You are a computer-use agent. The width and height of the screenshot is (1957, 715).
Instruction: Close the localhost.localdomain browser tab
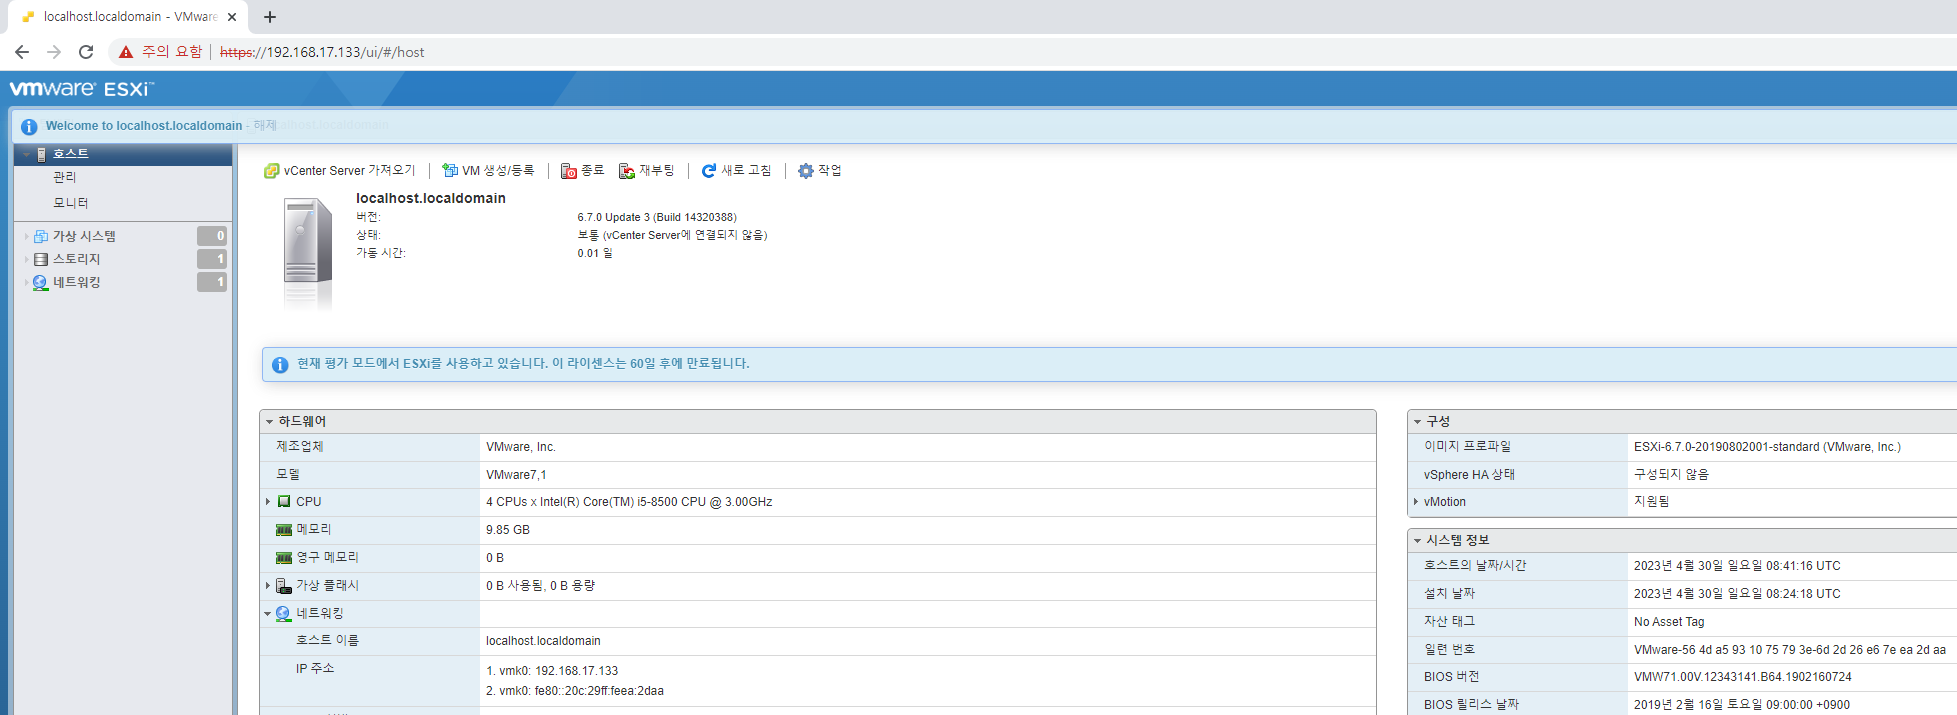tap(232, 17)
